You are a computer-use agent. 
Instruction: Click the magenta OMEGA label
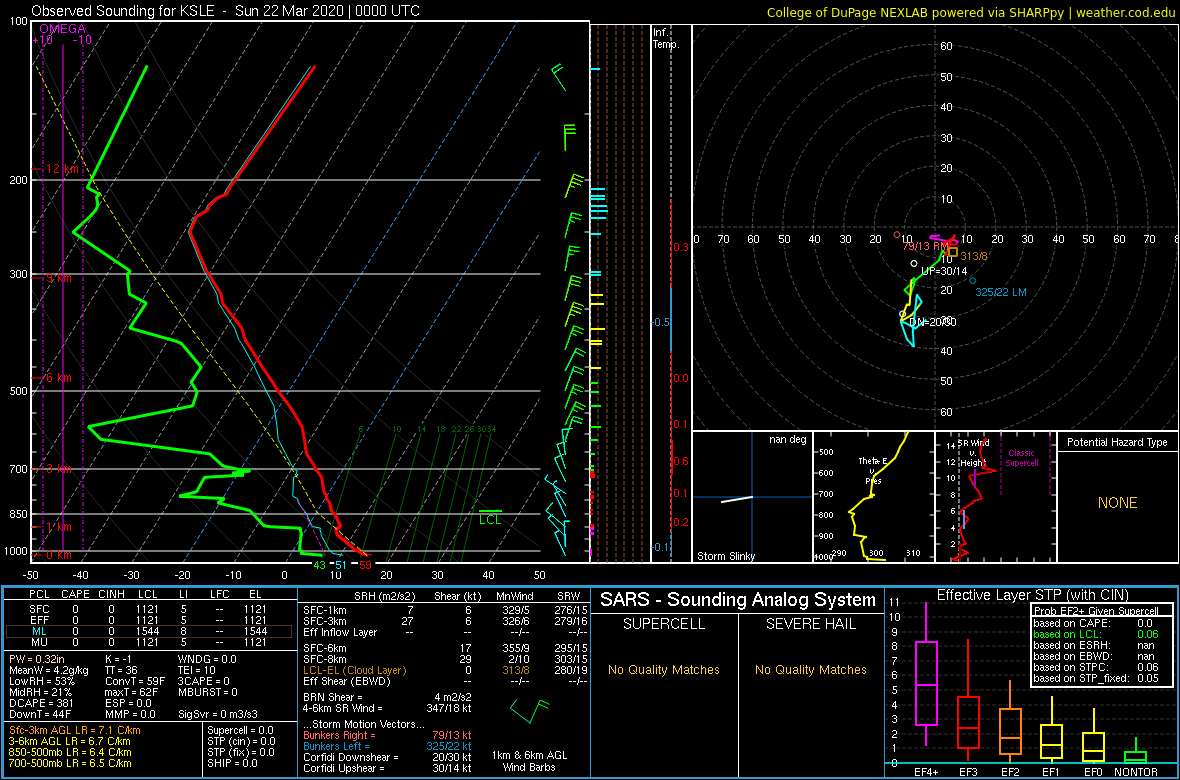62,29
